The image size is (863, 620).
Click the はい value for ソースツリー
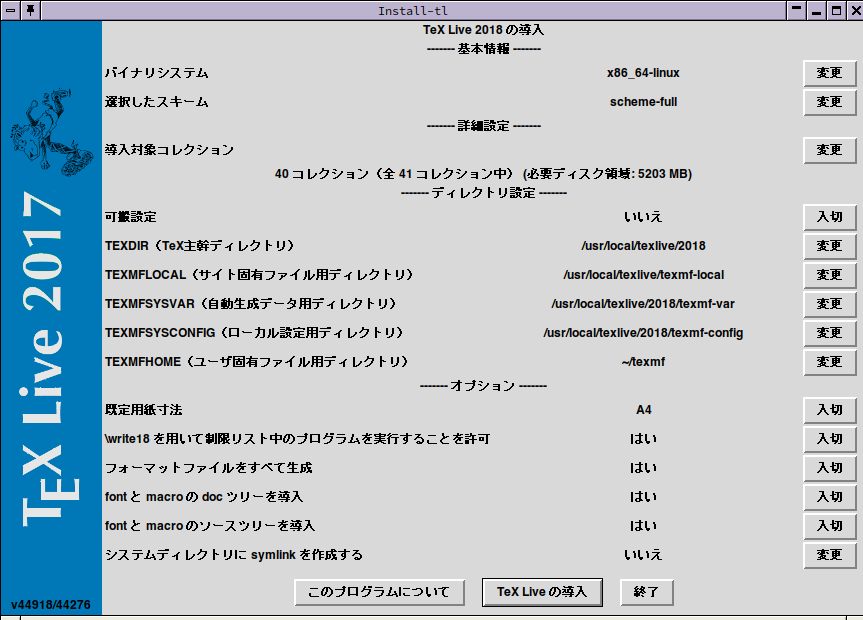coord(643,526)
